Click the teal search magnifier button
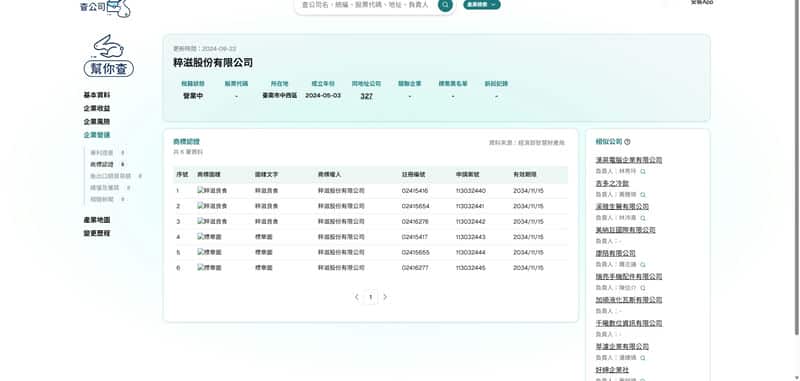The height and width of the screenshot is (381, 800). (445, 5)
